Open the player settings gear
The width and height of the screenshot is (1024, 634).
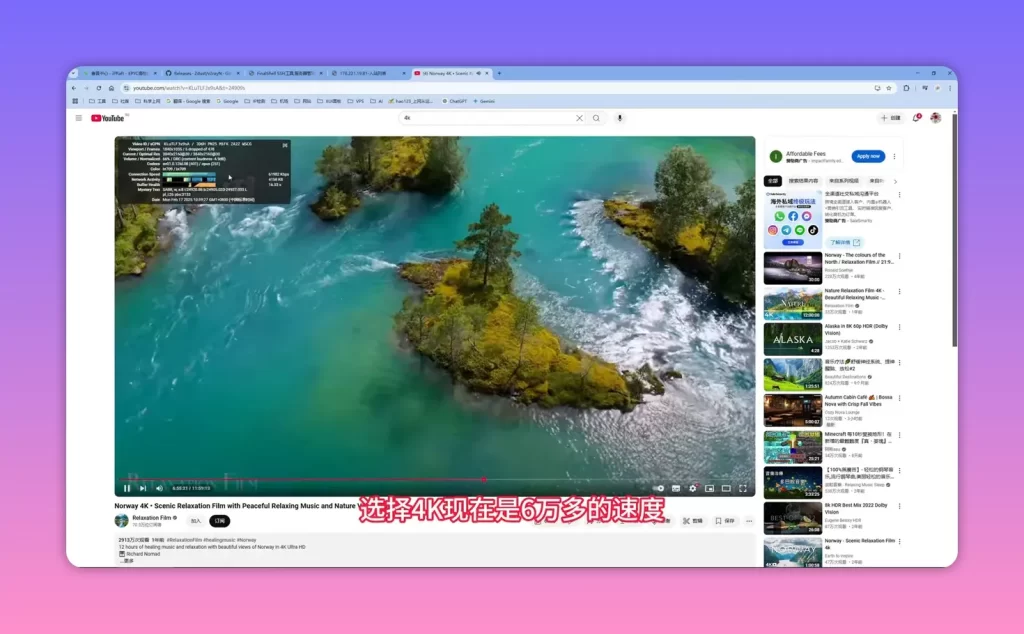tap(692, 488)
